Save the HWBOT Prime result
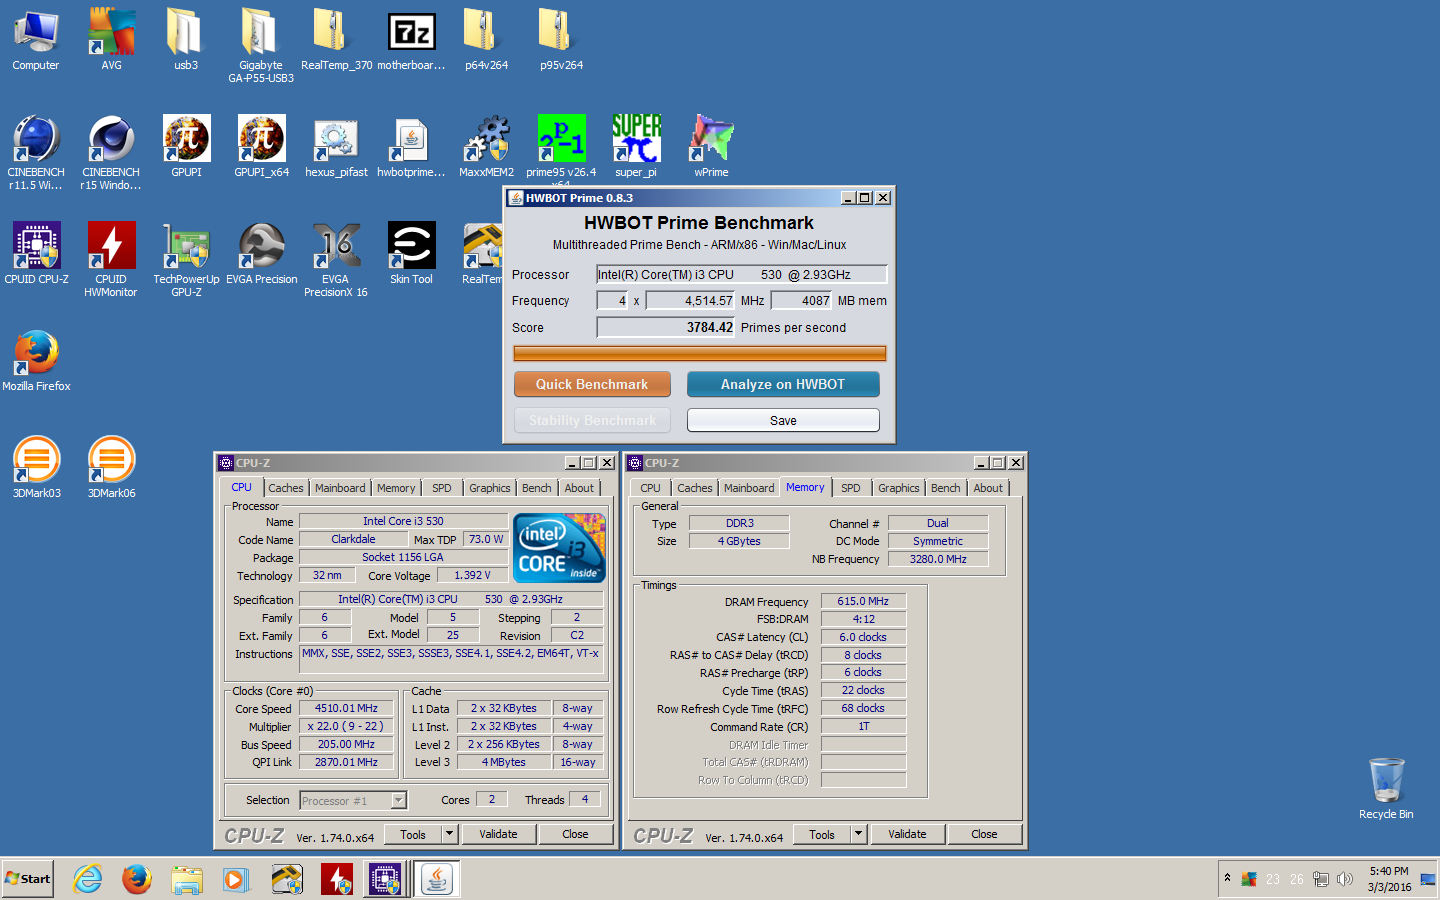This screenshot has width=1440, height=900. tap(783, 420)
